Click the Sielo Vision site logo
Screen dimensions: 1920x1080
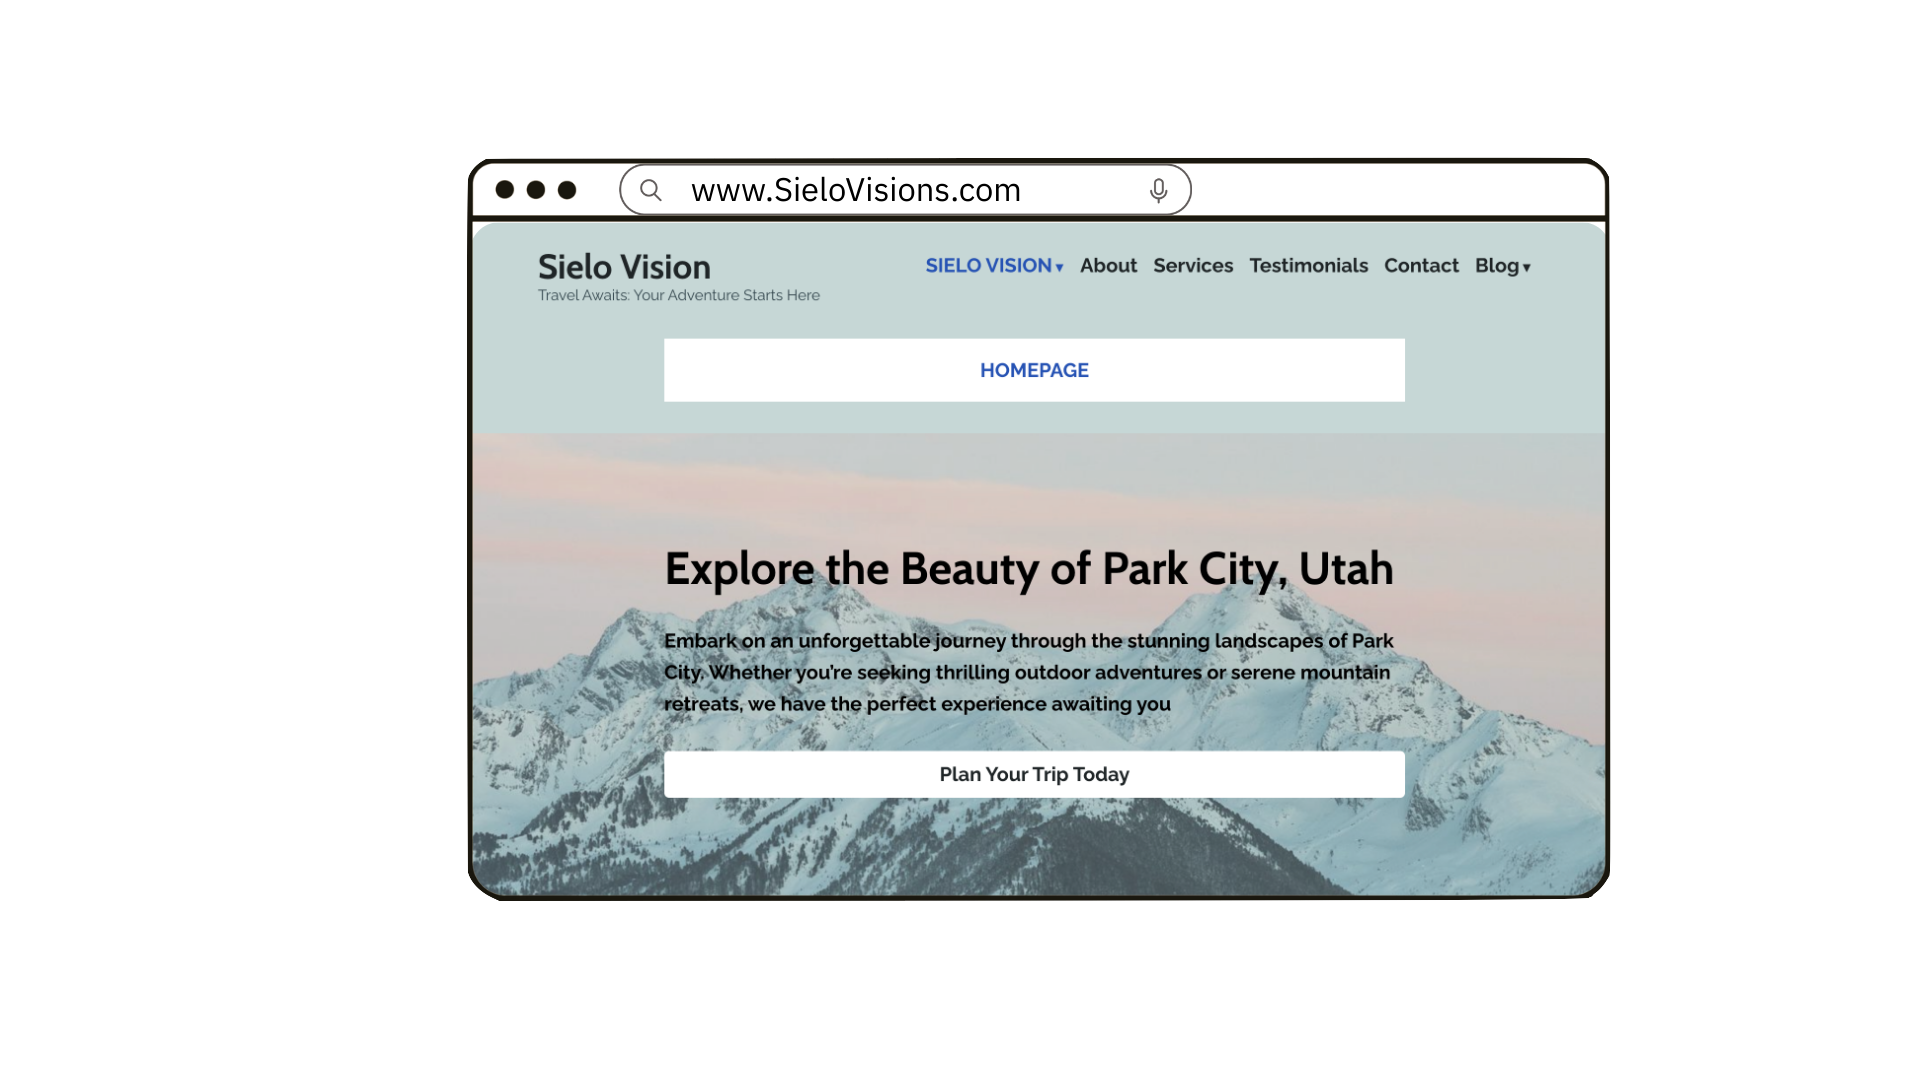623,267
